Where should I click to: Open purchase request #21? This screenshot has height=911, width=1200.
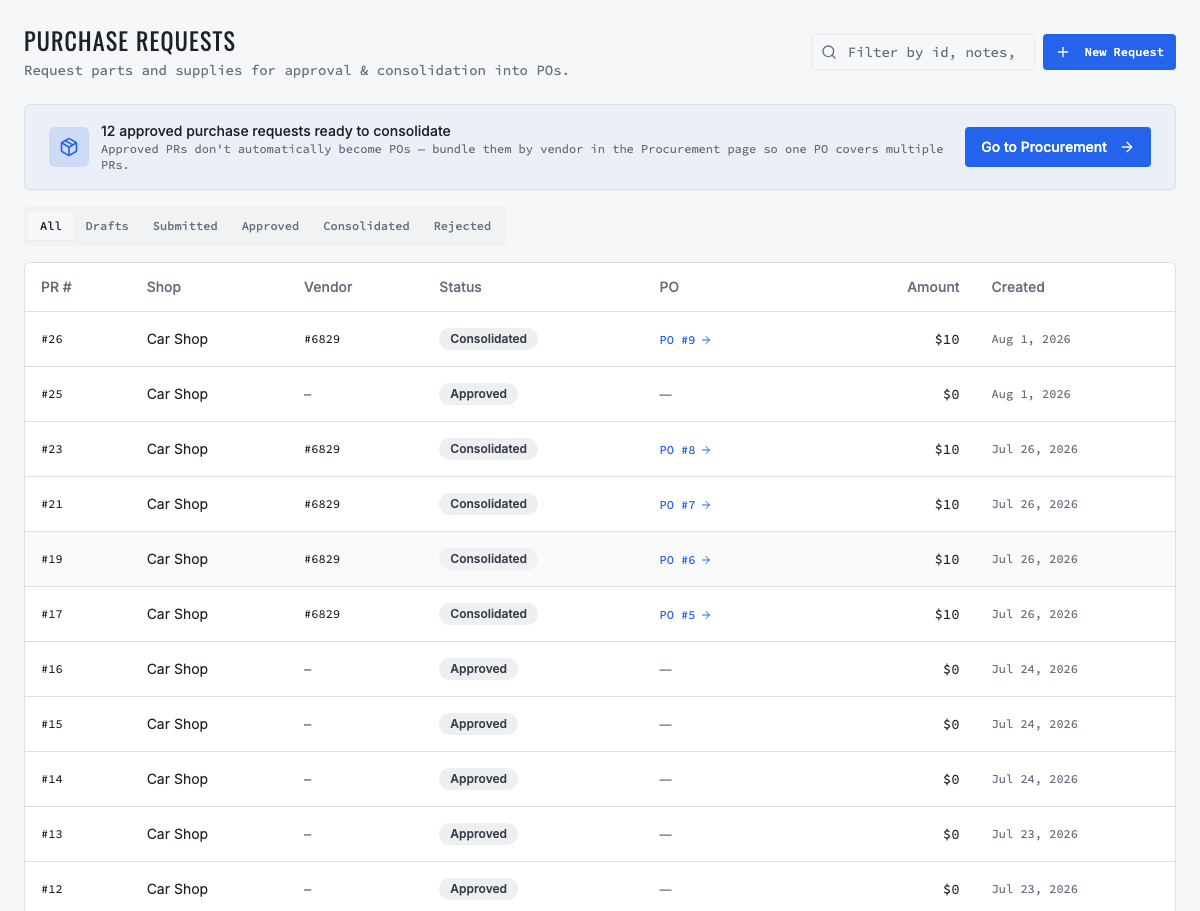600,504
